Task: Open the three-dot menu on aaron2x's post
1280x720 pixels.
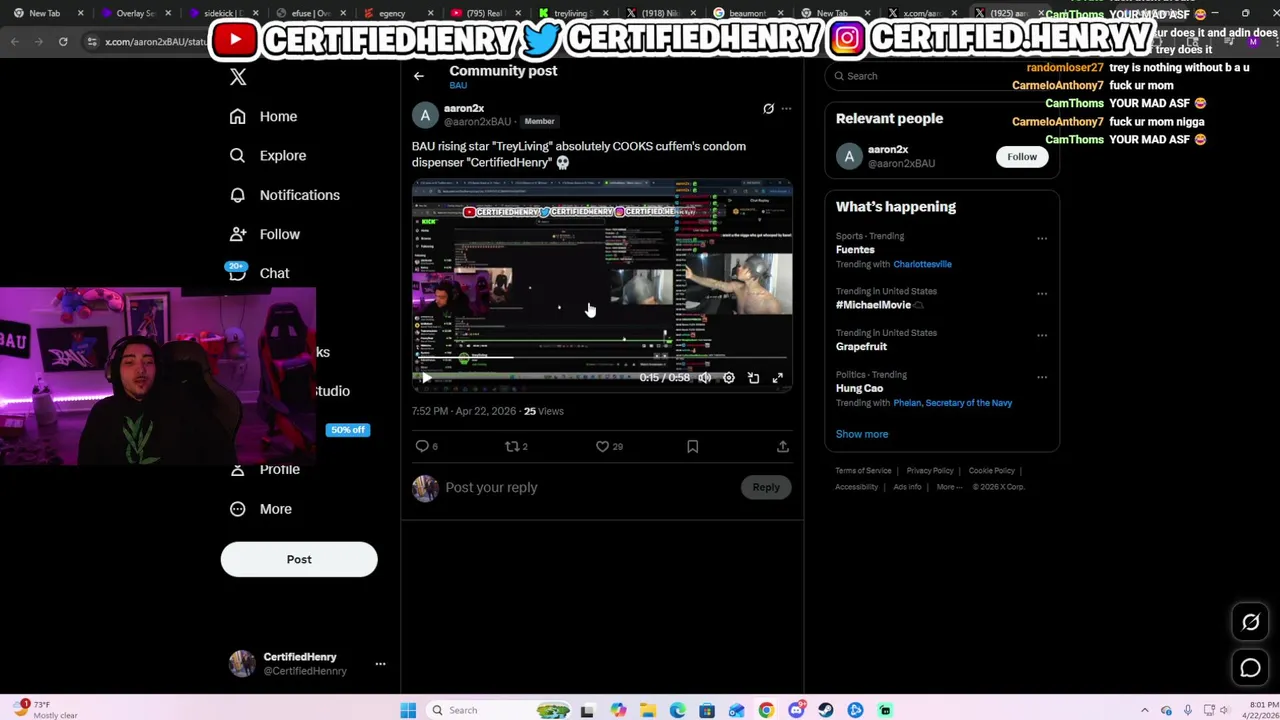Action: (786, 109)
